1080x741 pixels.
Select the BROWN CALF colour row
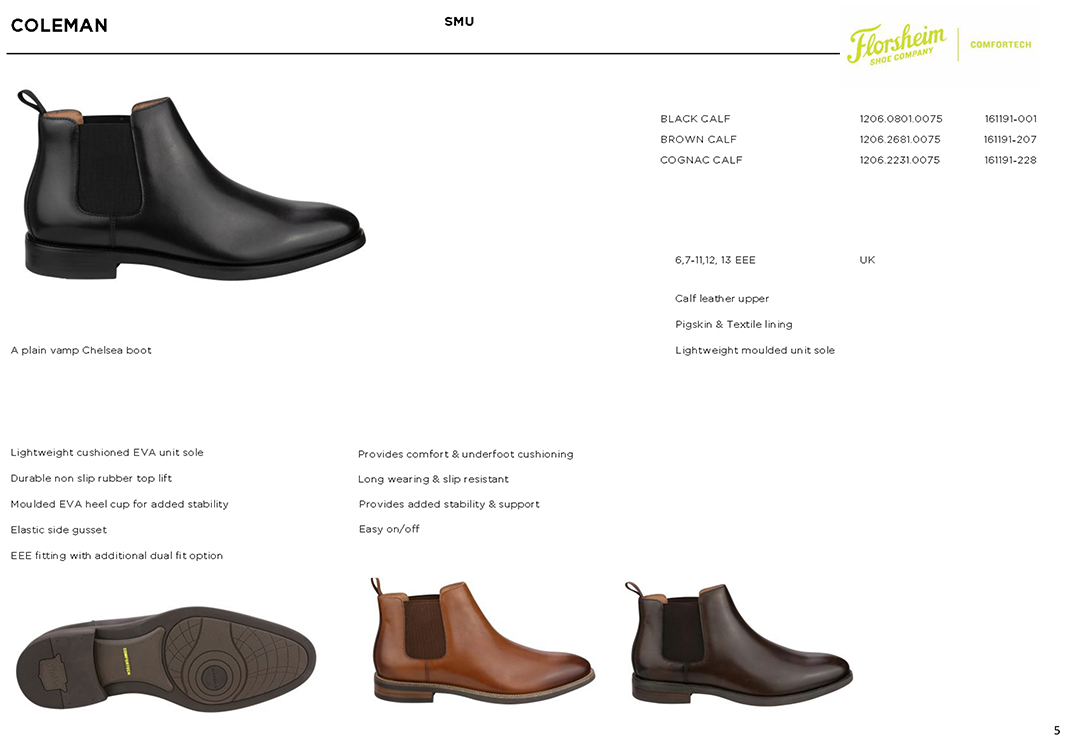click(x=848, y=139)
